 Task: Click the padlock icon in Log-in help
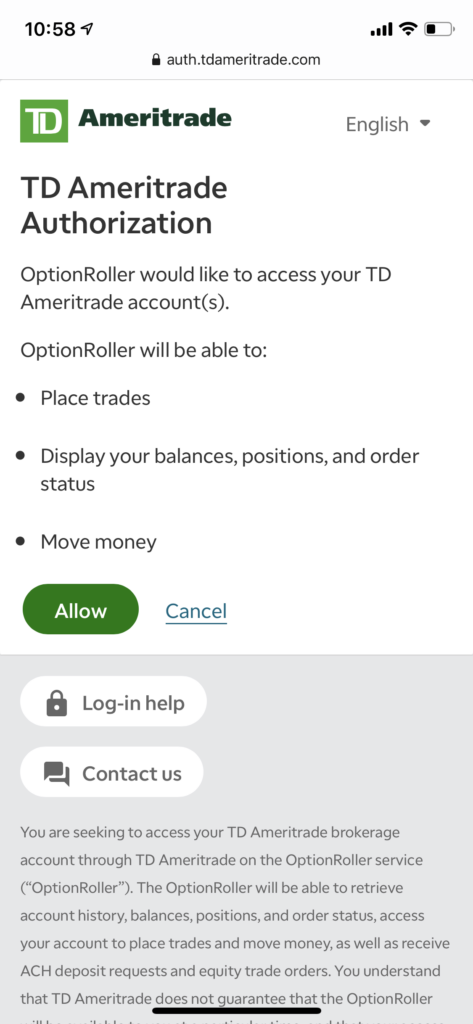tap(57, 704)
